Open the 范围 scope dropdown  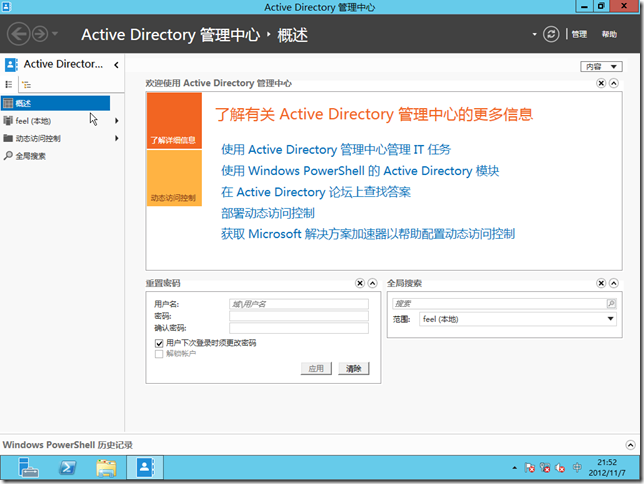pyautogui.click(x=518, y=319)
